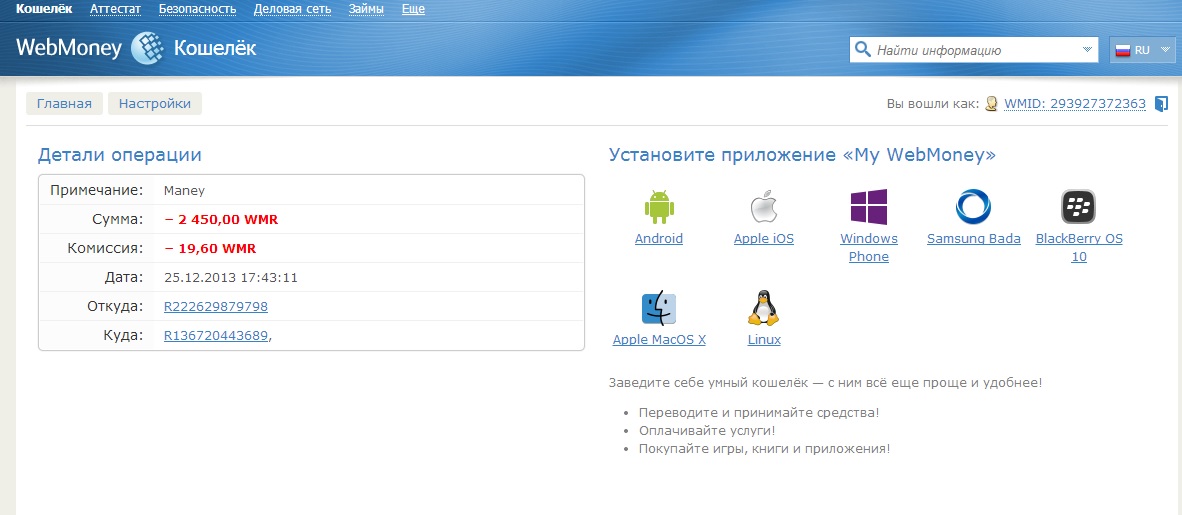Click the Windows Phone logo icon
Viewport: 1182px width, 515px height.
point(868,207)
